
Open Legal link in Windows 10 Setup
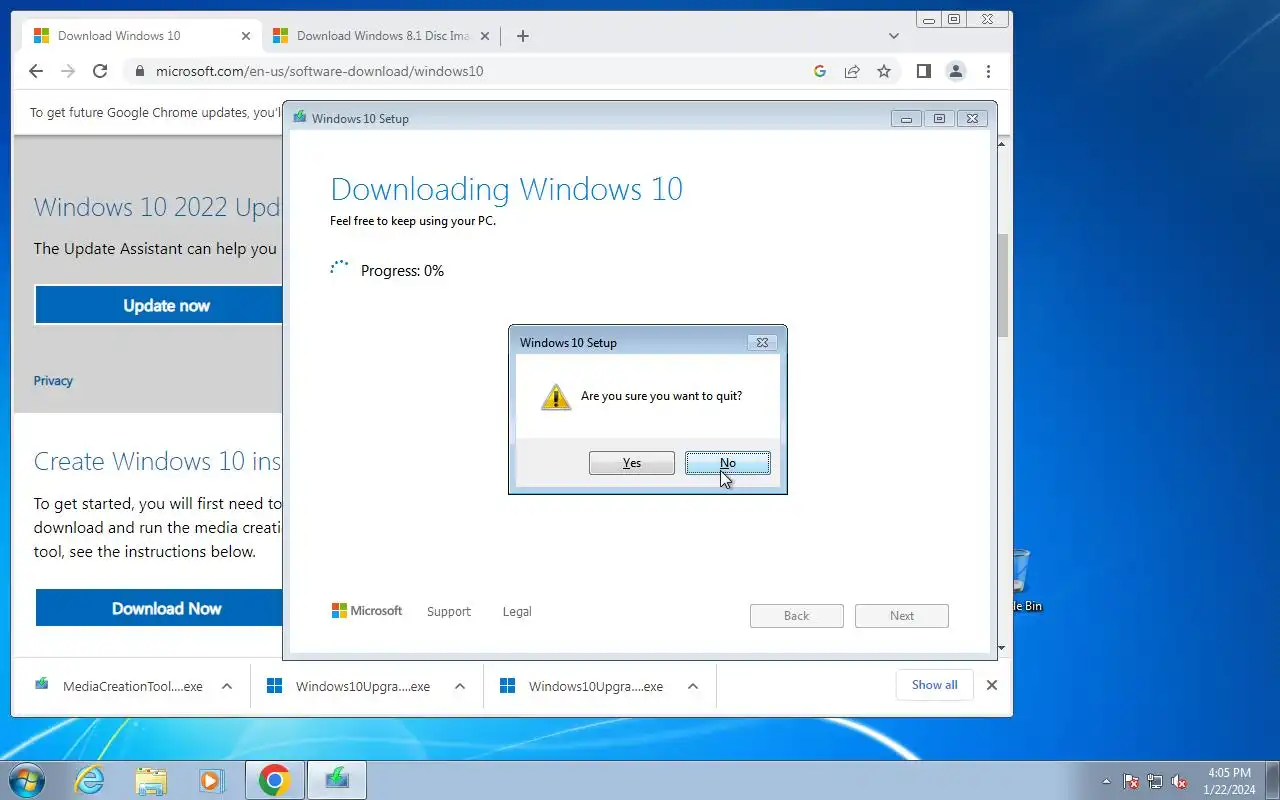click(x=517, y=611)
